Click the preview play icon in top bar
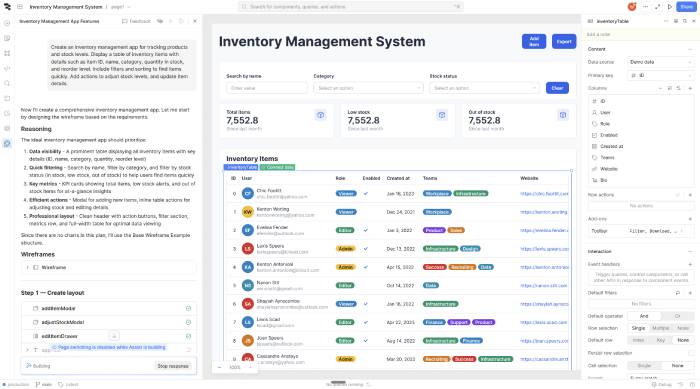 pyautogui.click(x=670, y=7)
